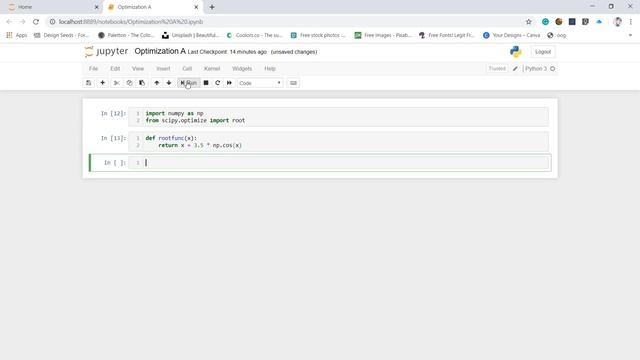Click the Jupyter logo
Viewport: 640px width, 360px height.
[106, 51]
